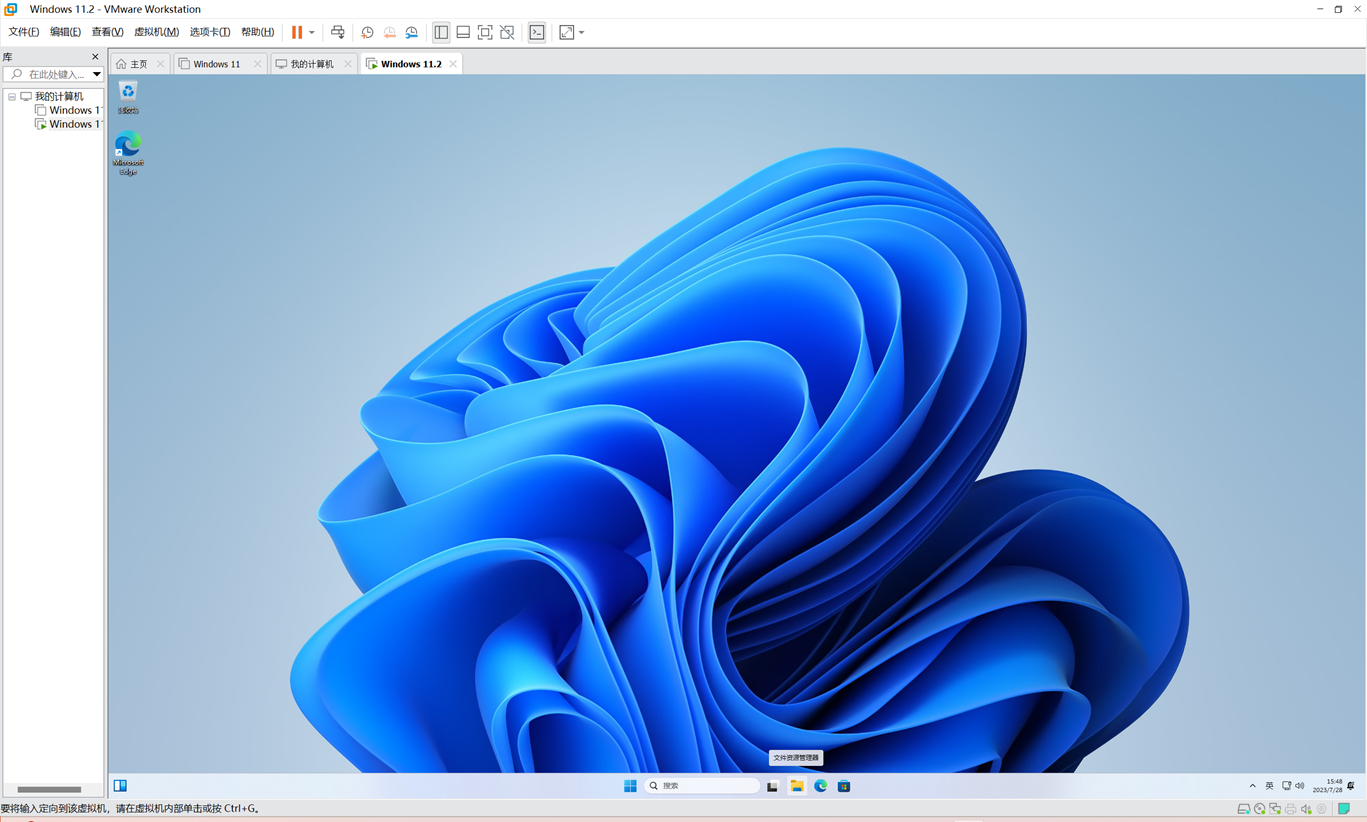Screen dimensions: 1367x822
Task: Enter full screen mode from the toolbar
Action: tap(485, 32)
